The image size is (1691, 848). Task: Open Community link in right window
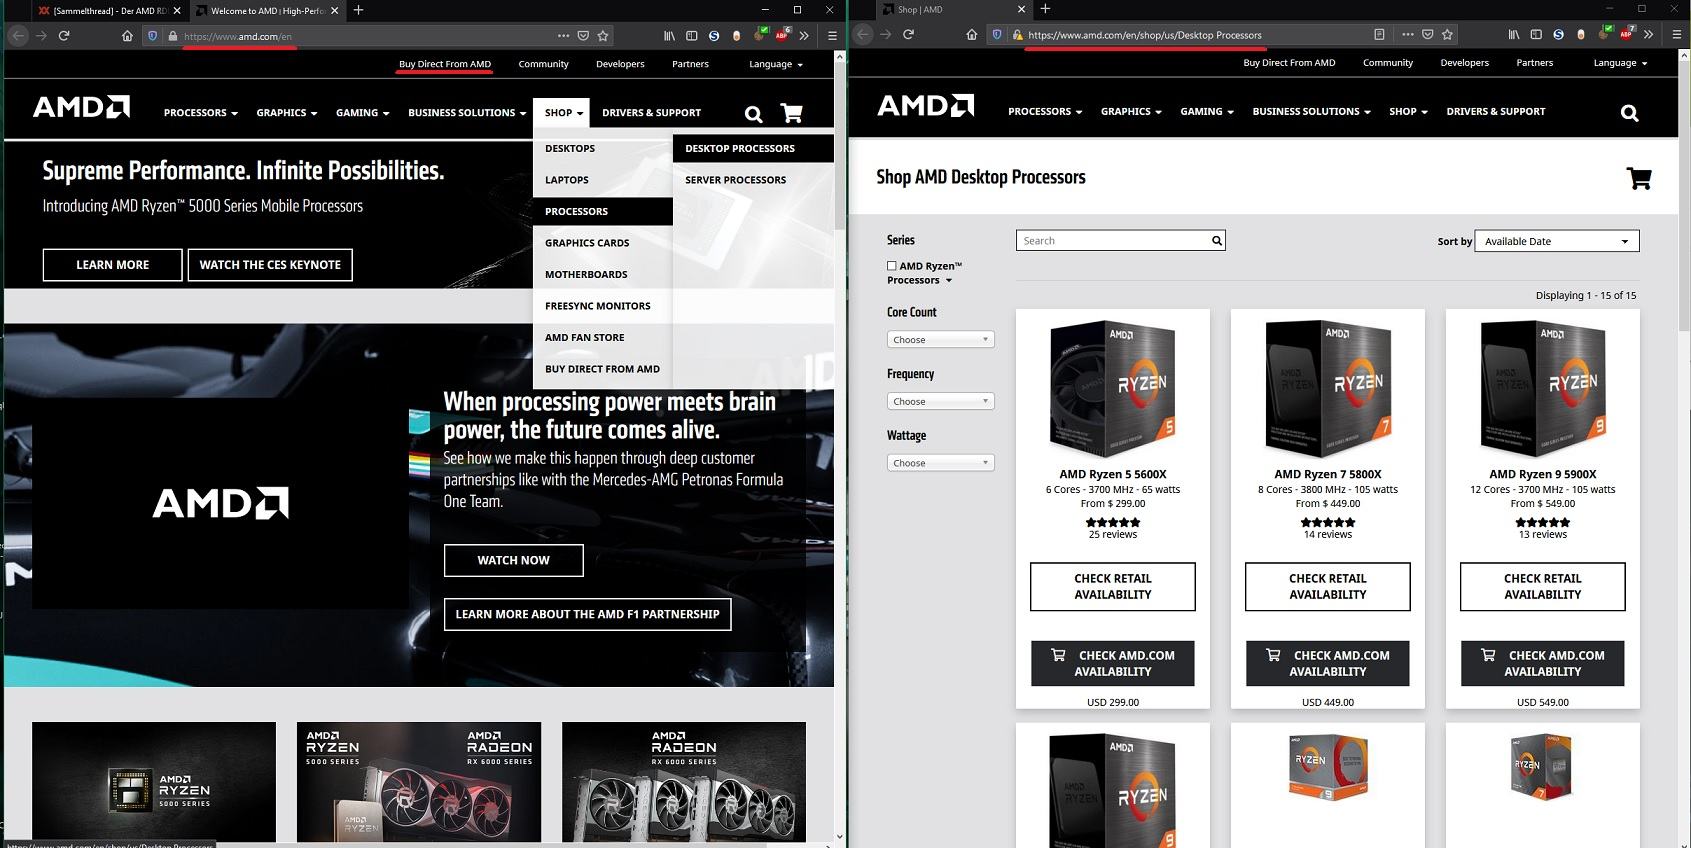pyautogui.click(x=1388, y=63)
